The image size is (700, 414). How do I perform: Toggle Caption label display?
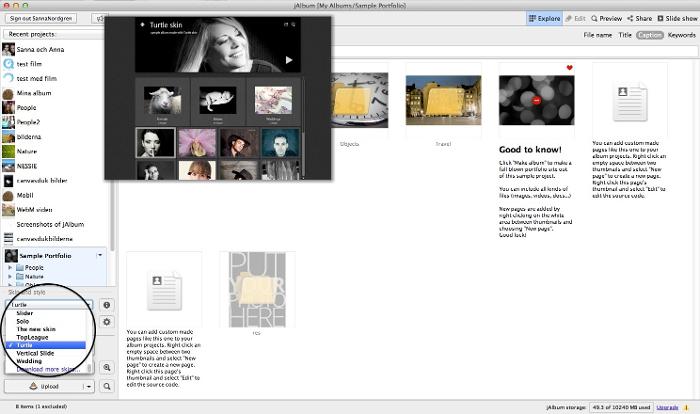[x=650, y=35]
